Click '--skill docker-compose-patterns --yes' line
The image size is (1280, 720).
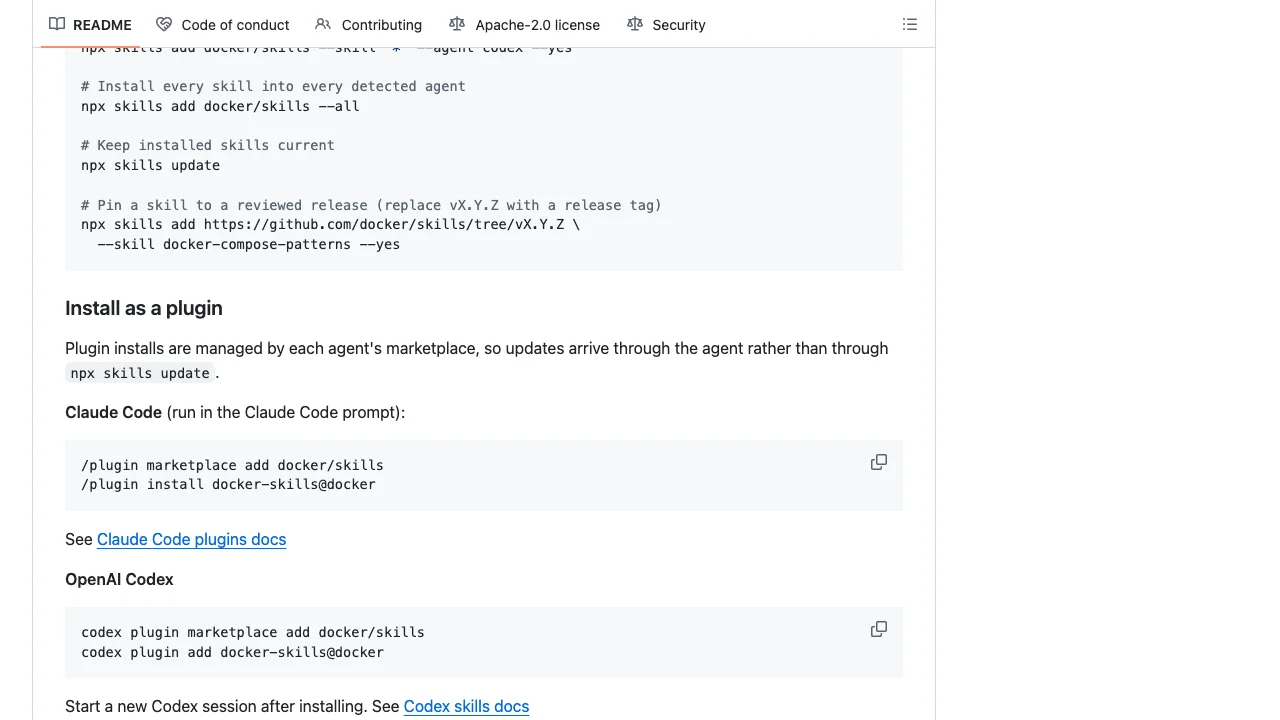click(x=249, y=244)
